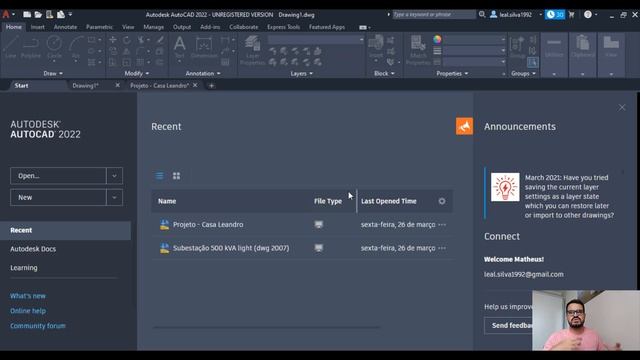Screen dimensions: 640x360
Task: Expand the Layers panel dropdown
Action: pyautogui.click(x=302, y=73)
